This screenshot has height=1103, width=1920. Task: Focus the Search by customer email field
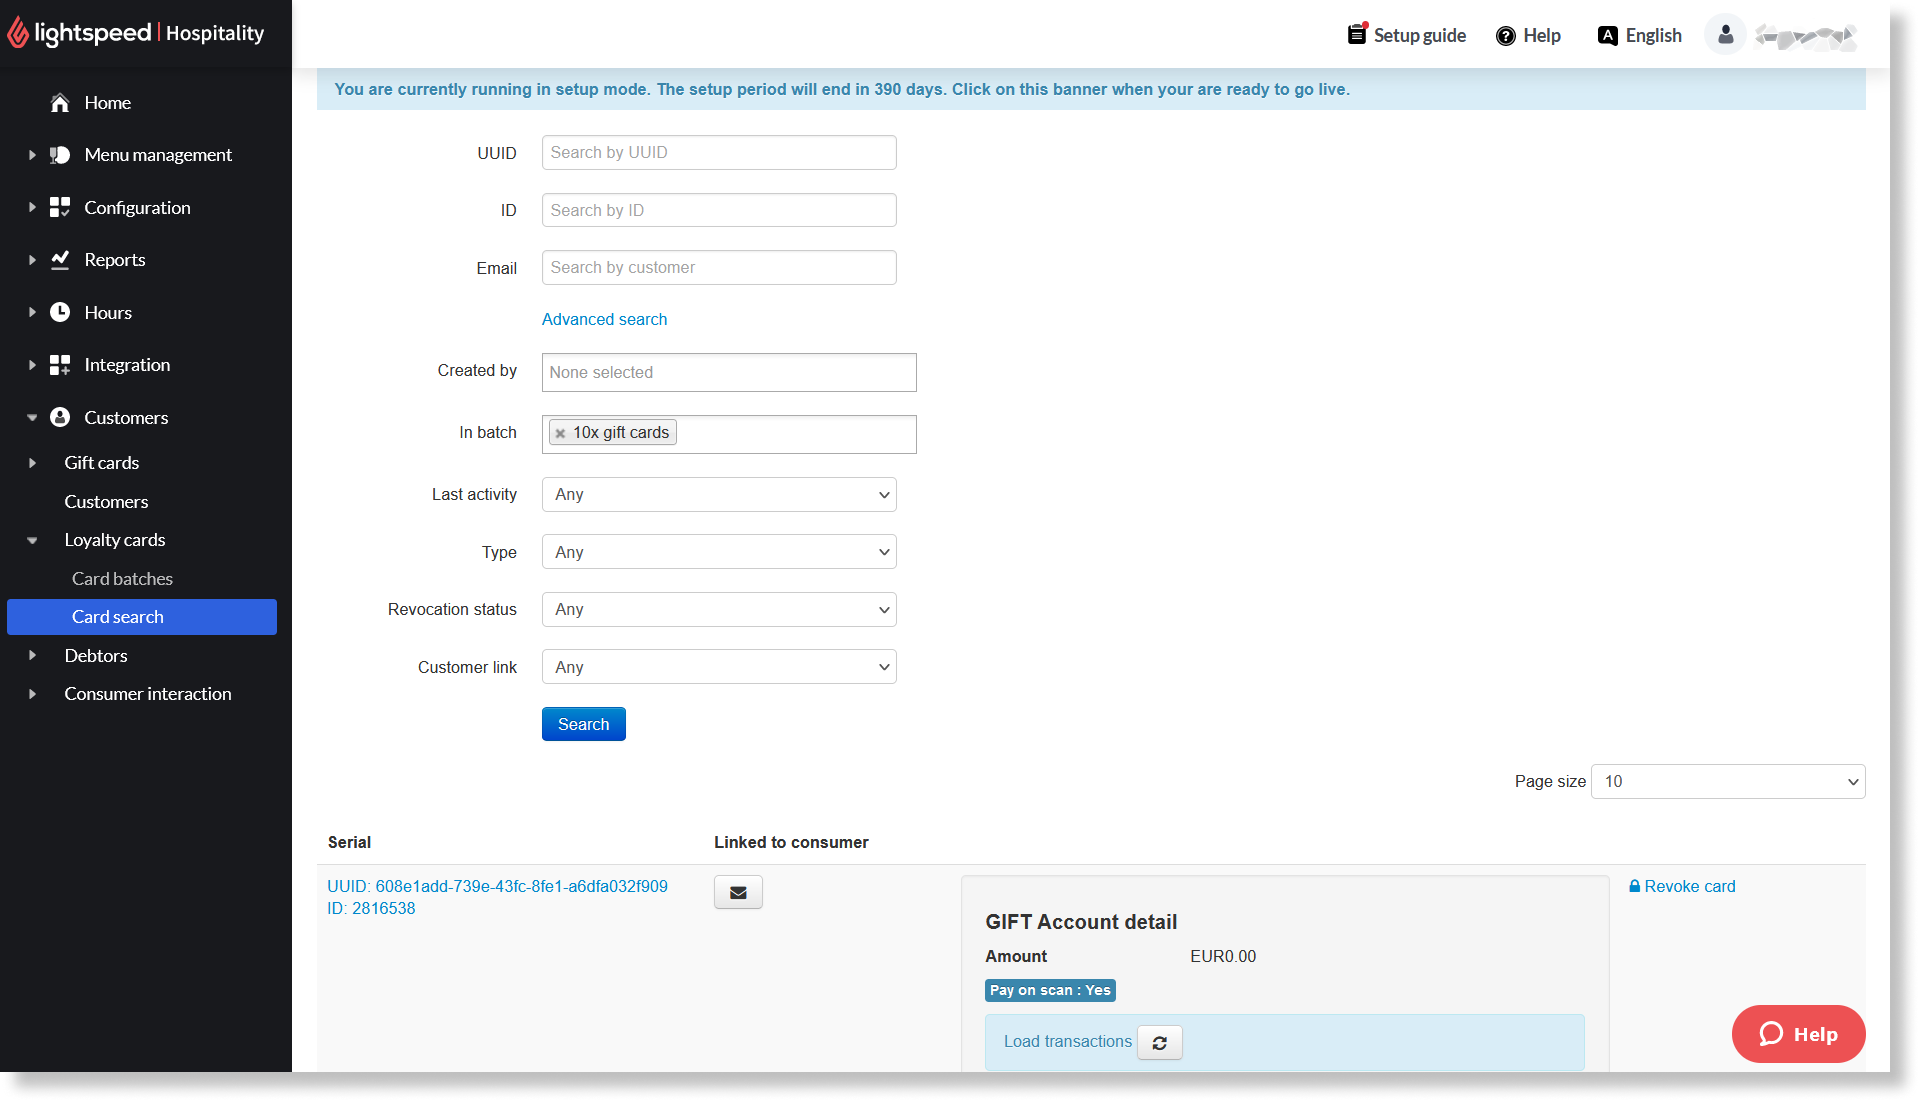click(719, 268)
